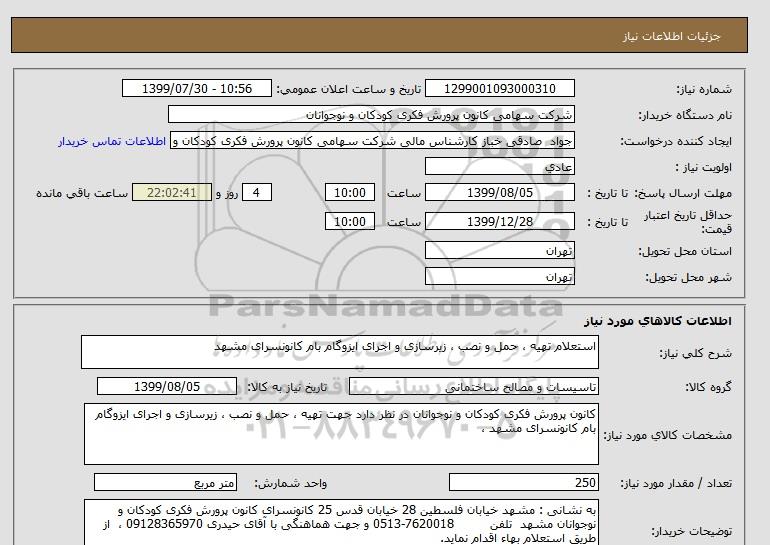Select the quantity field 250
770x545 pixels.
coord(524,482)
